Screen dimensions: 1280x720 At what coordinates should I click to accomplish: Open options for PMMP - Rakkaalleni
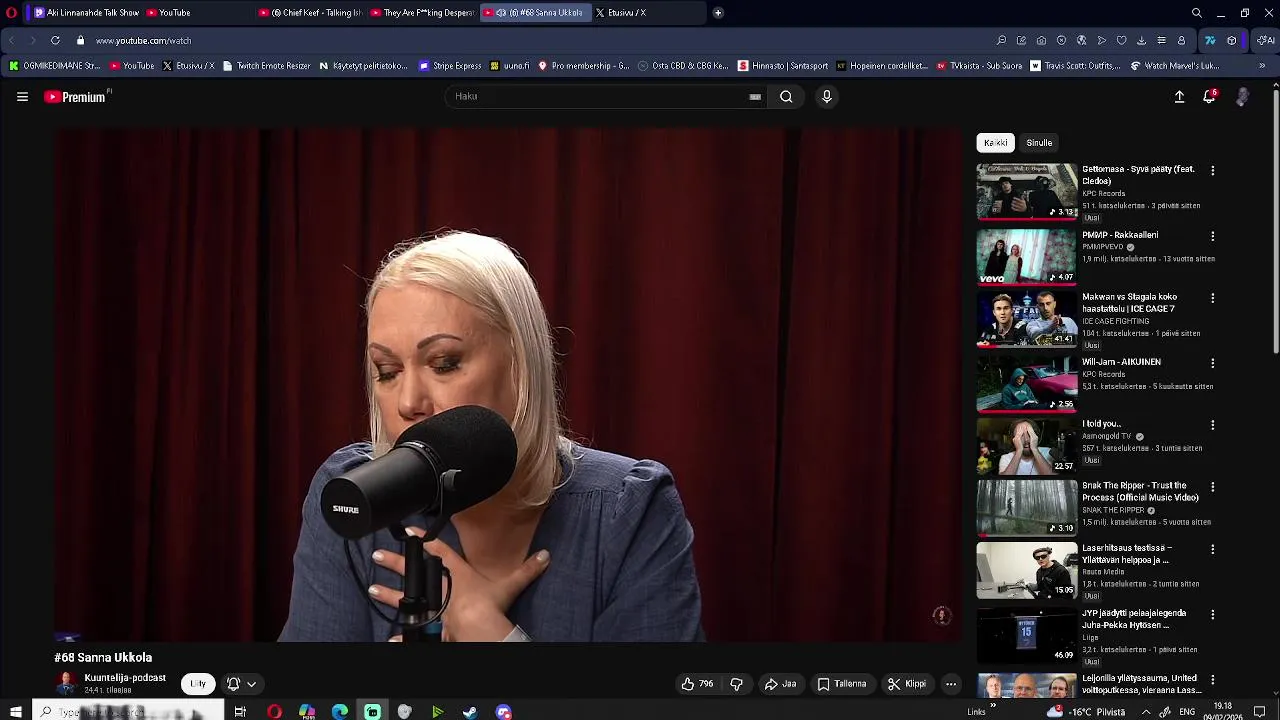coord(1212,237)
